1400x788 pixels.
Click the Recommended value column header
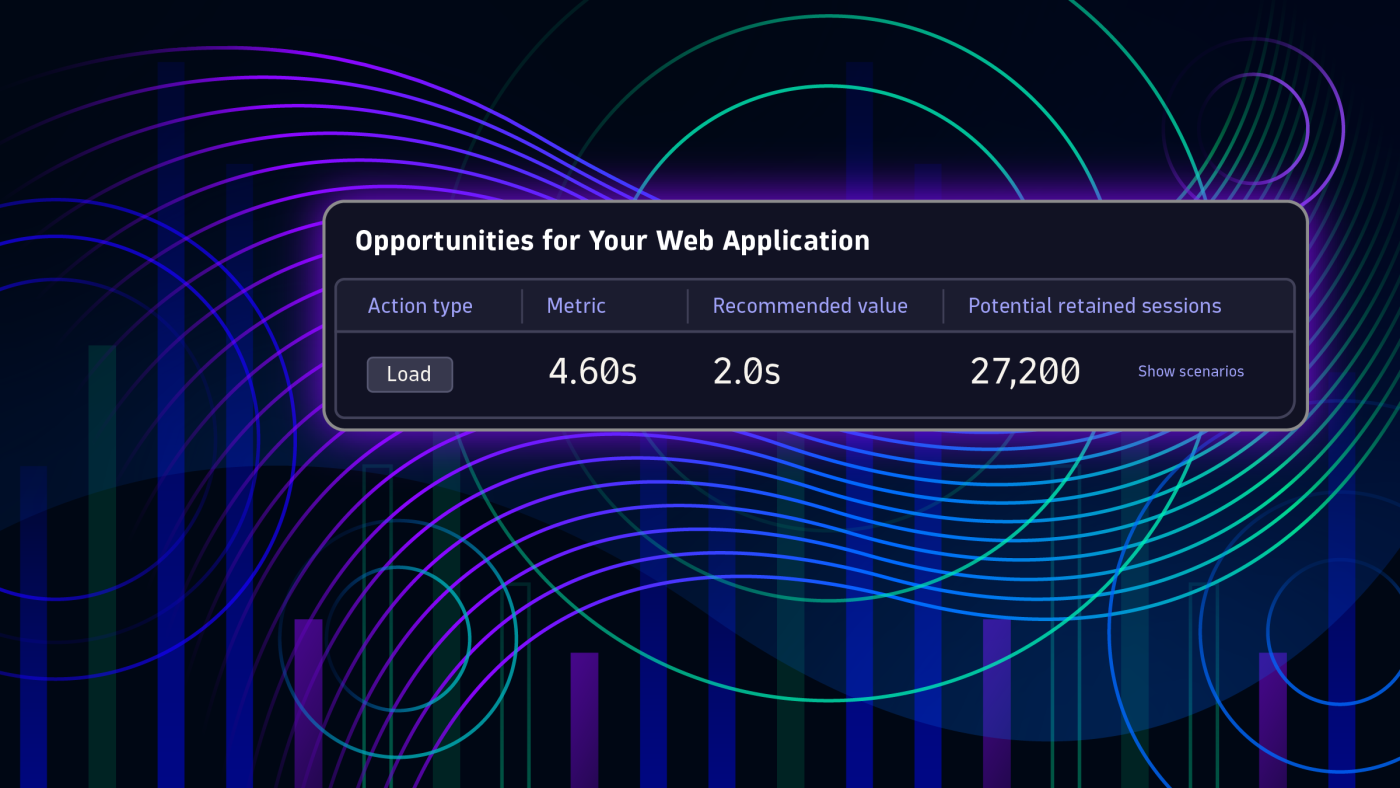810,306
